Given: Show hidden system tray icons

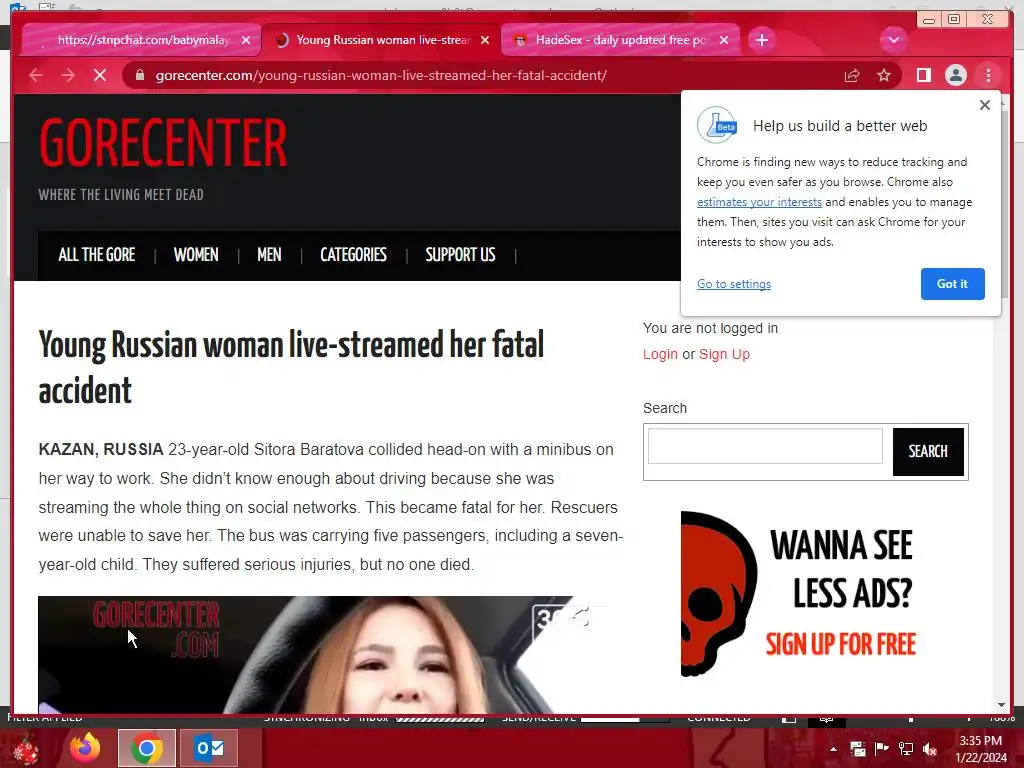Looking at the screenshot, I should click(833, 749).
